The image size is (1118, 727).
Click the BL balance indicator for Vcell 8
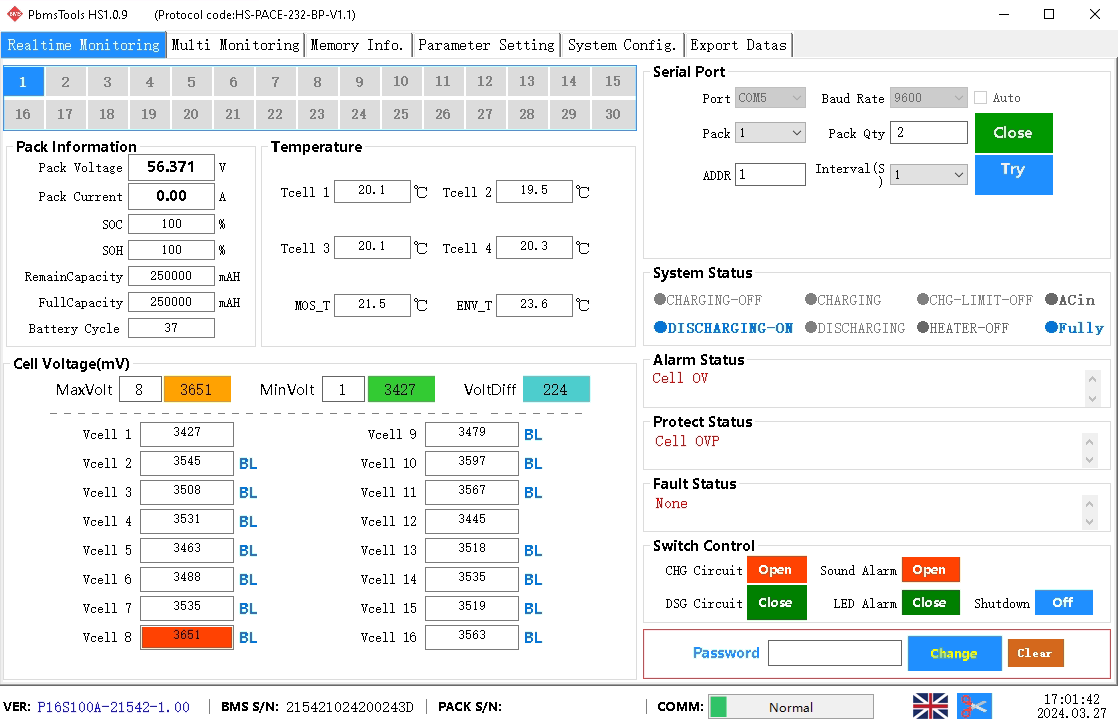[x=248, y=637]
